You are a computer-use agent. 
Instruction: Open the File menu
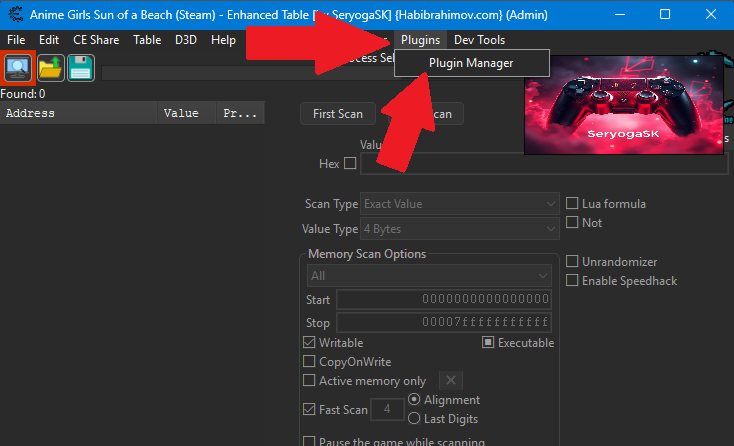click(16, 40)
